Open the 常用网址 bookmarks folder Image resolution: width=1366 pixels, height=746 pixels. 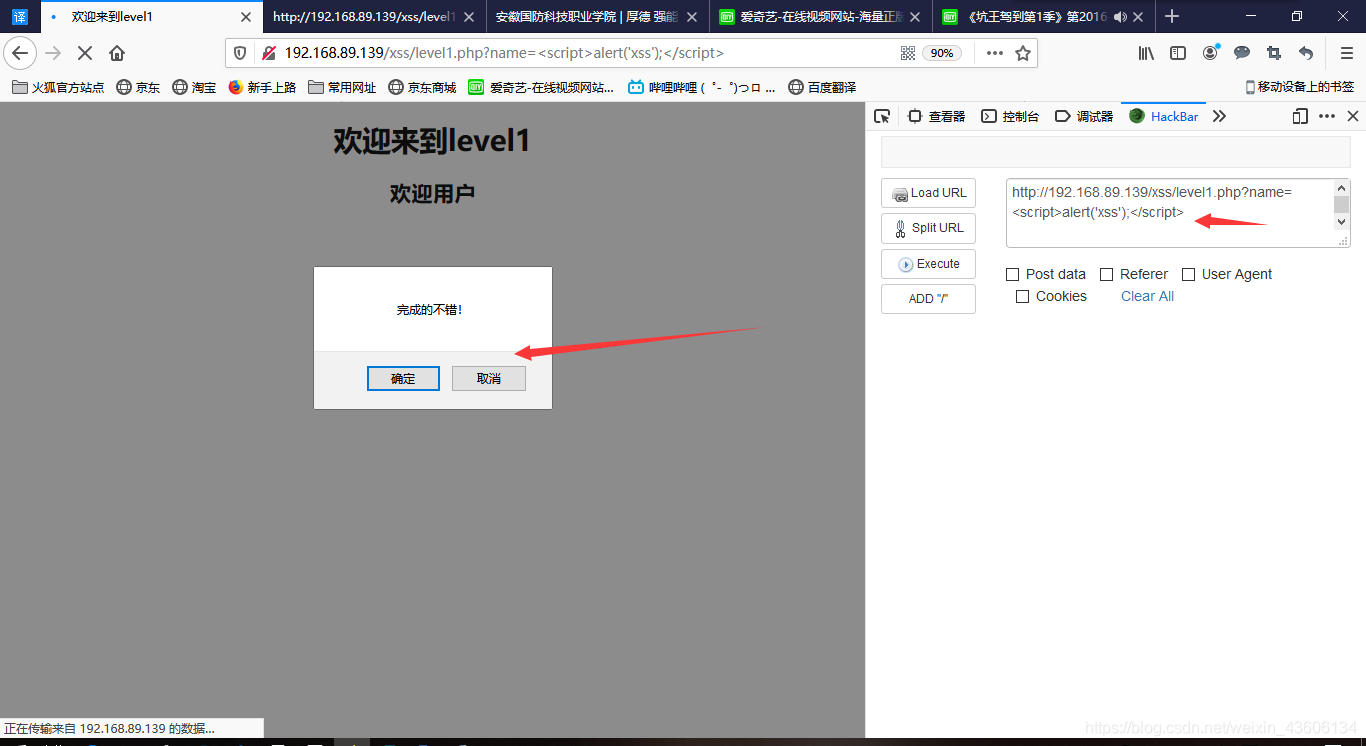(x=342, y=87)
